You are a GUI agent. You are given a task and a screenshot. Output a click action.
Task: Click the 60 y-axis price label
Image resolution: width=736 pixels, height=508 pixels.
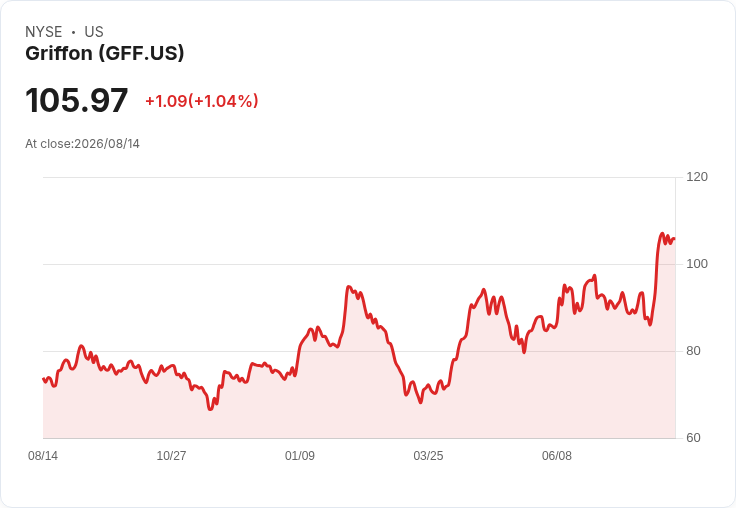[x=693, y=438]
